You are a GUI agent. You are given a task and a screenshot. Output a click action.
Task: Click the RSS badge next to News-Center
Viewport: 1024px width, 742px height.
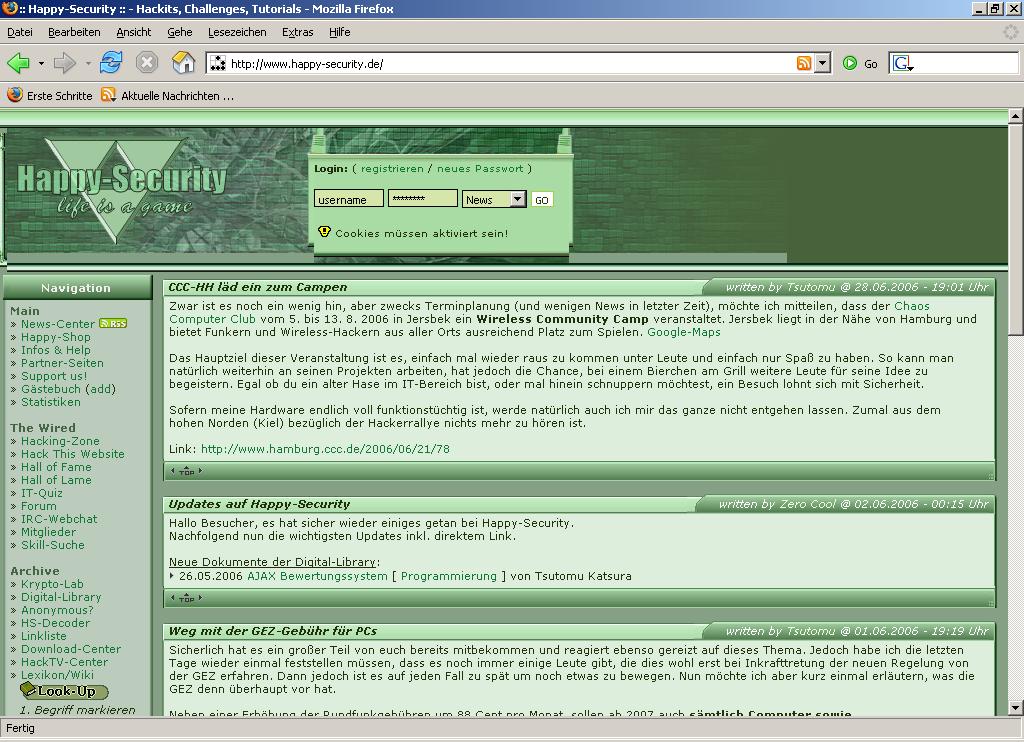pyautogui.click(x=113, y=323)
